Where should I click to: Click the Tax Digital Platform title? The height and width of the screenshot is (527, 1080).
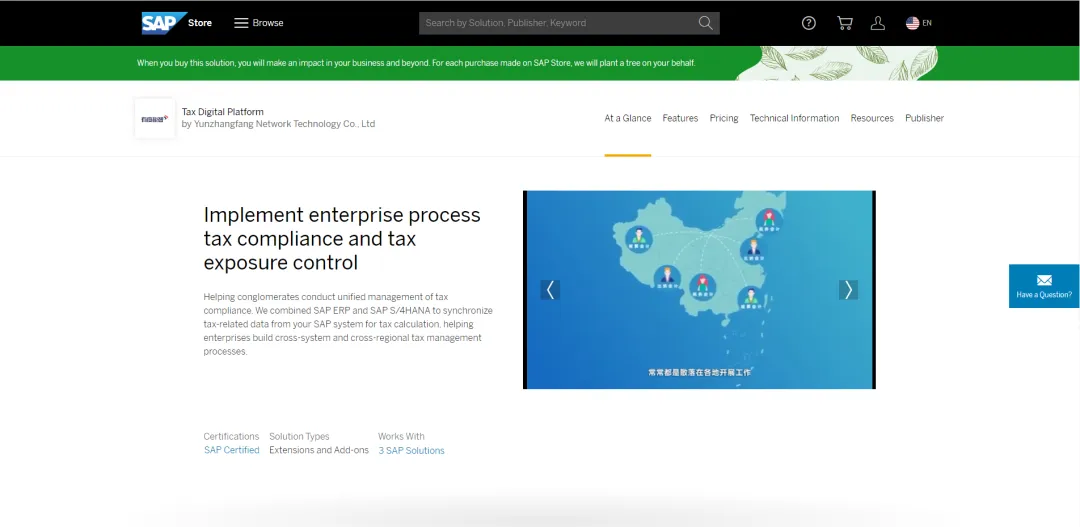(222, 112)
